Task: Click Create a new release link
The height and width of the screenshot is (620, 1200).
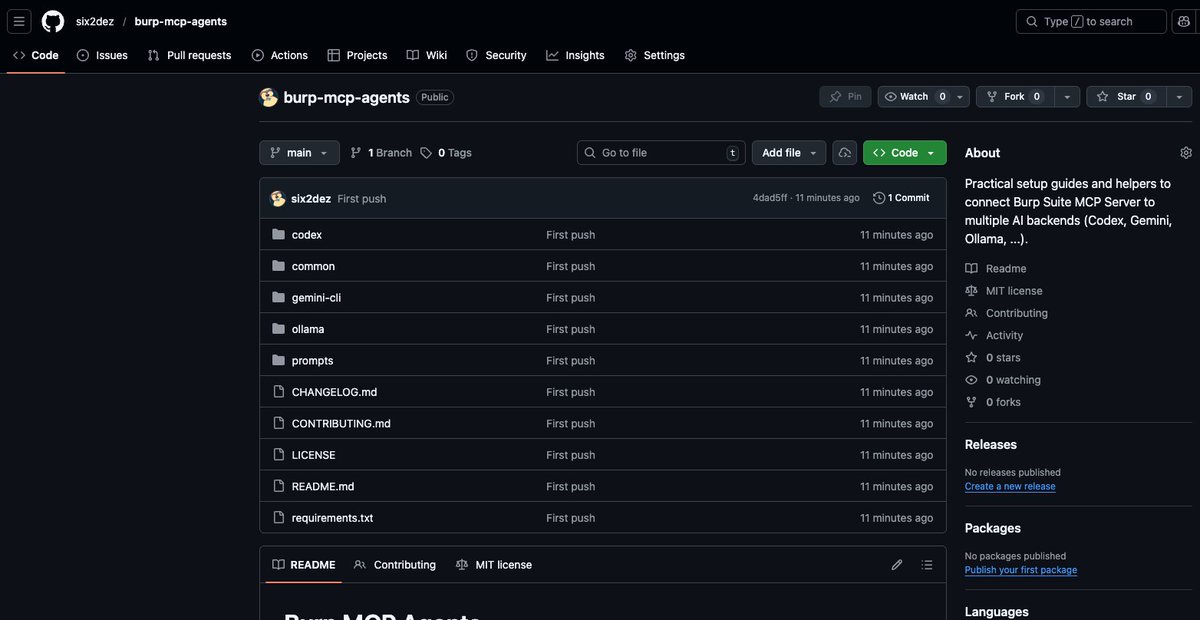Action: (1010, 486)
